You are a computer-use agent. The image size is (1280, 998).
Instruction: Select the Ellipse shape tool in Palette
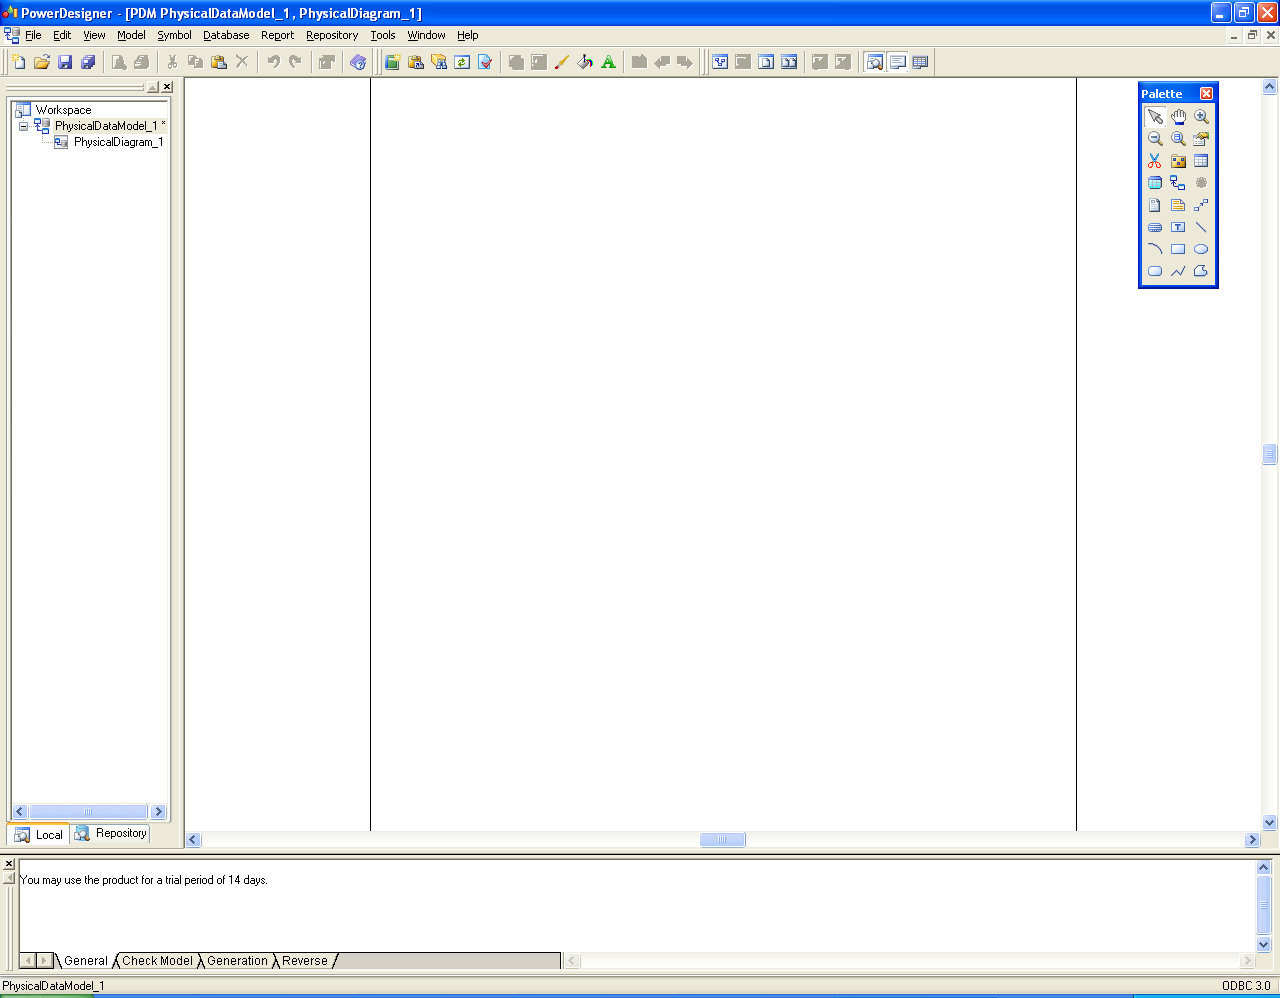(x=1201, y=249)
